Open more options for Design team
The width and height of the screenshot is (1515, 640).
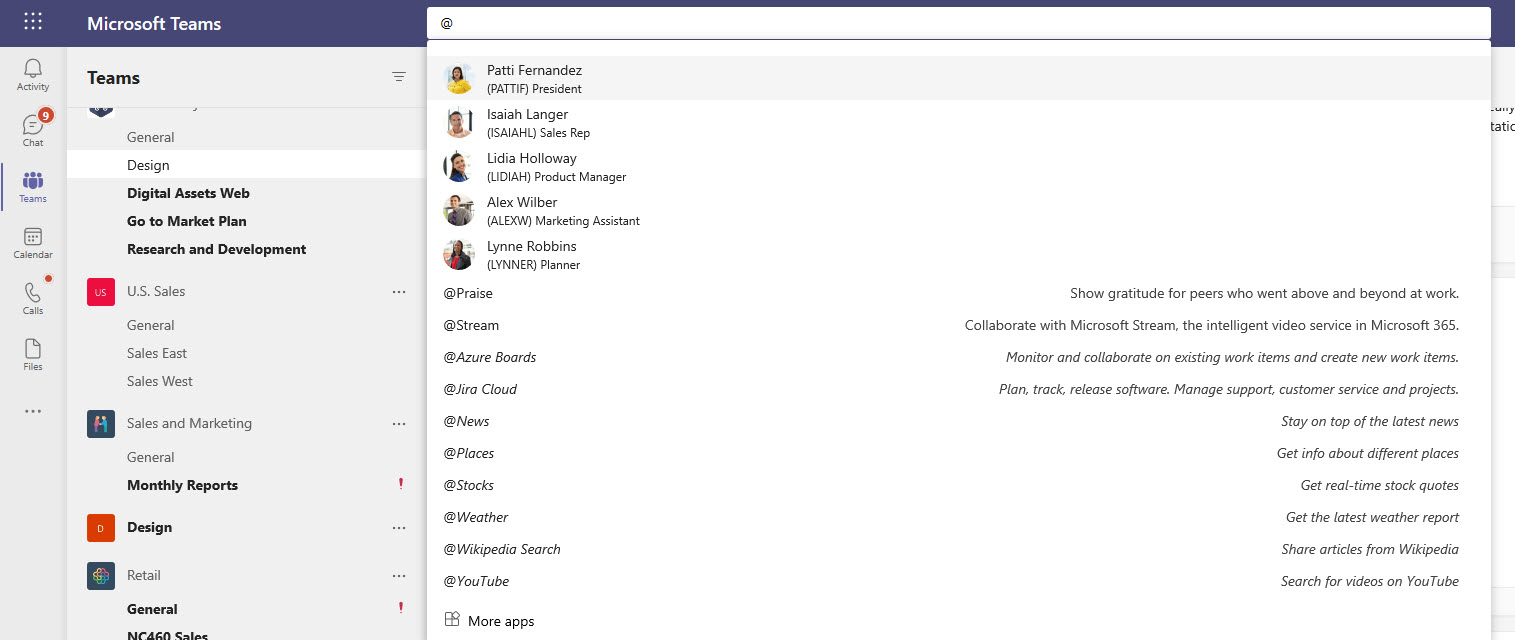(x=399, y=528)
